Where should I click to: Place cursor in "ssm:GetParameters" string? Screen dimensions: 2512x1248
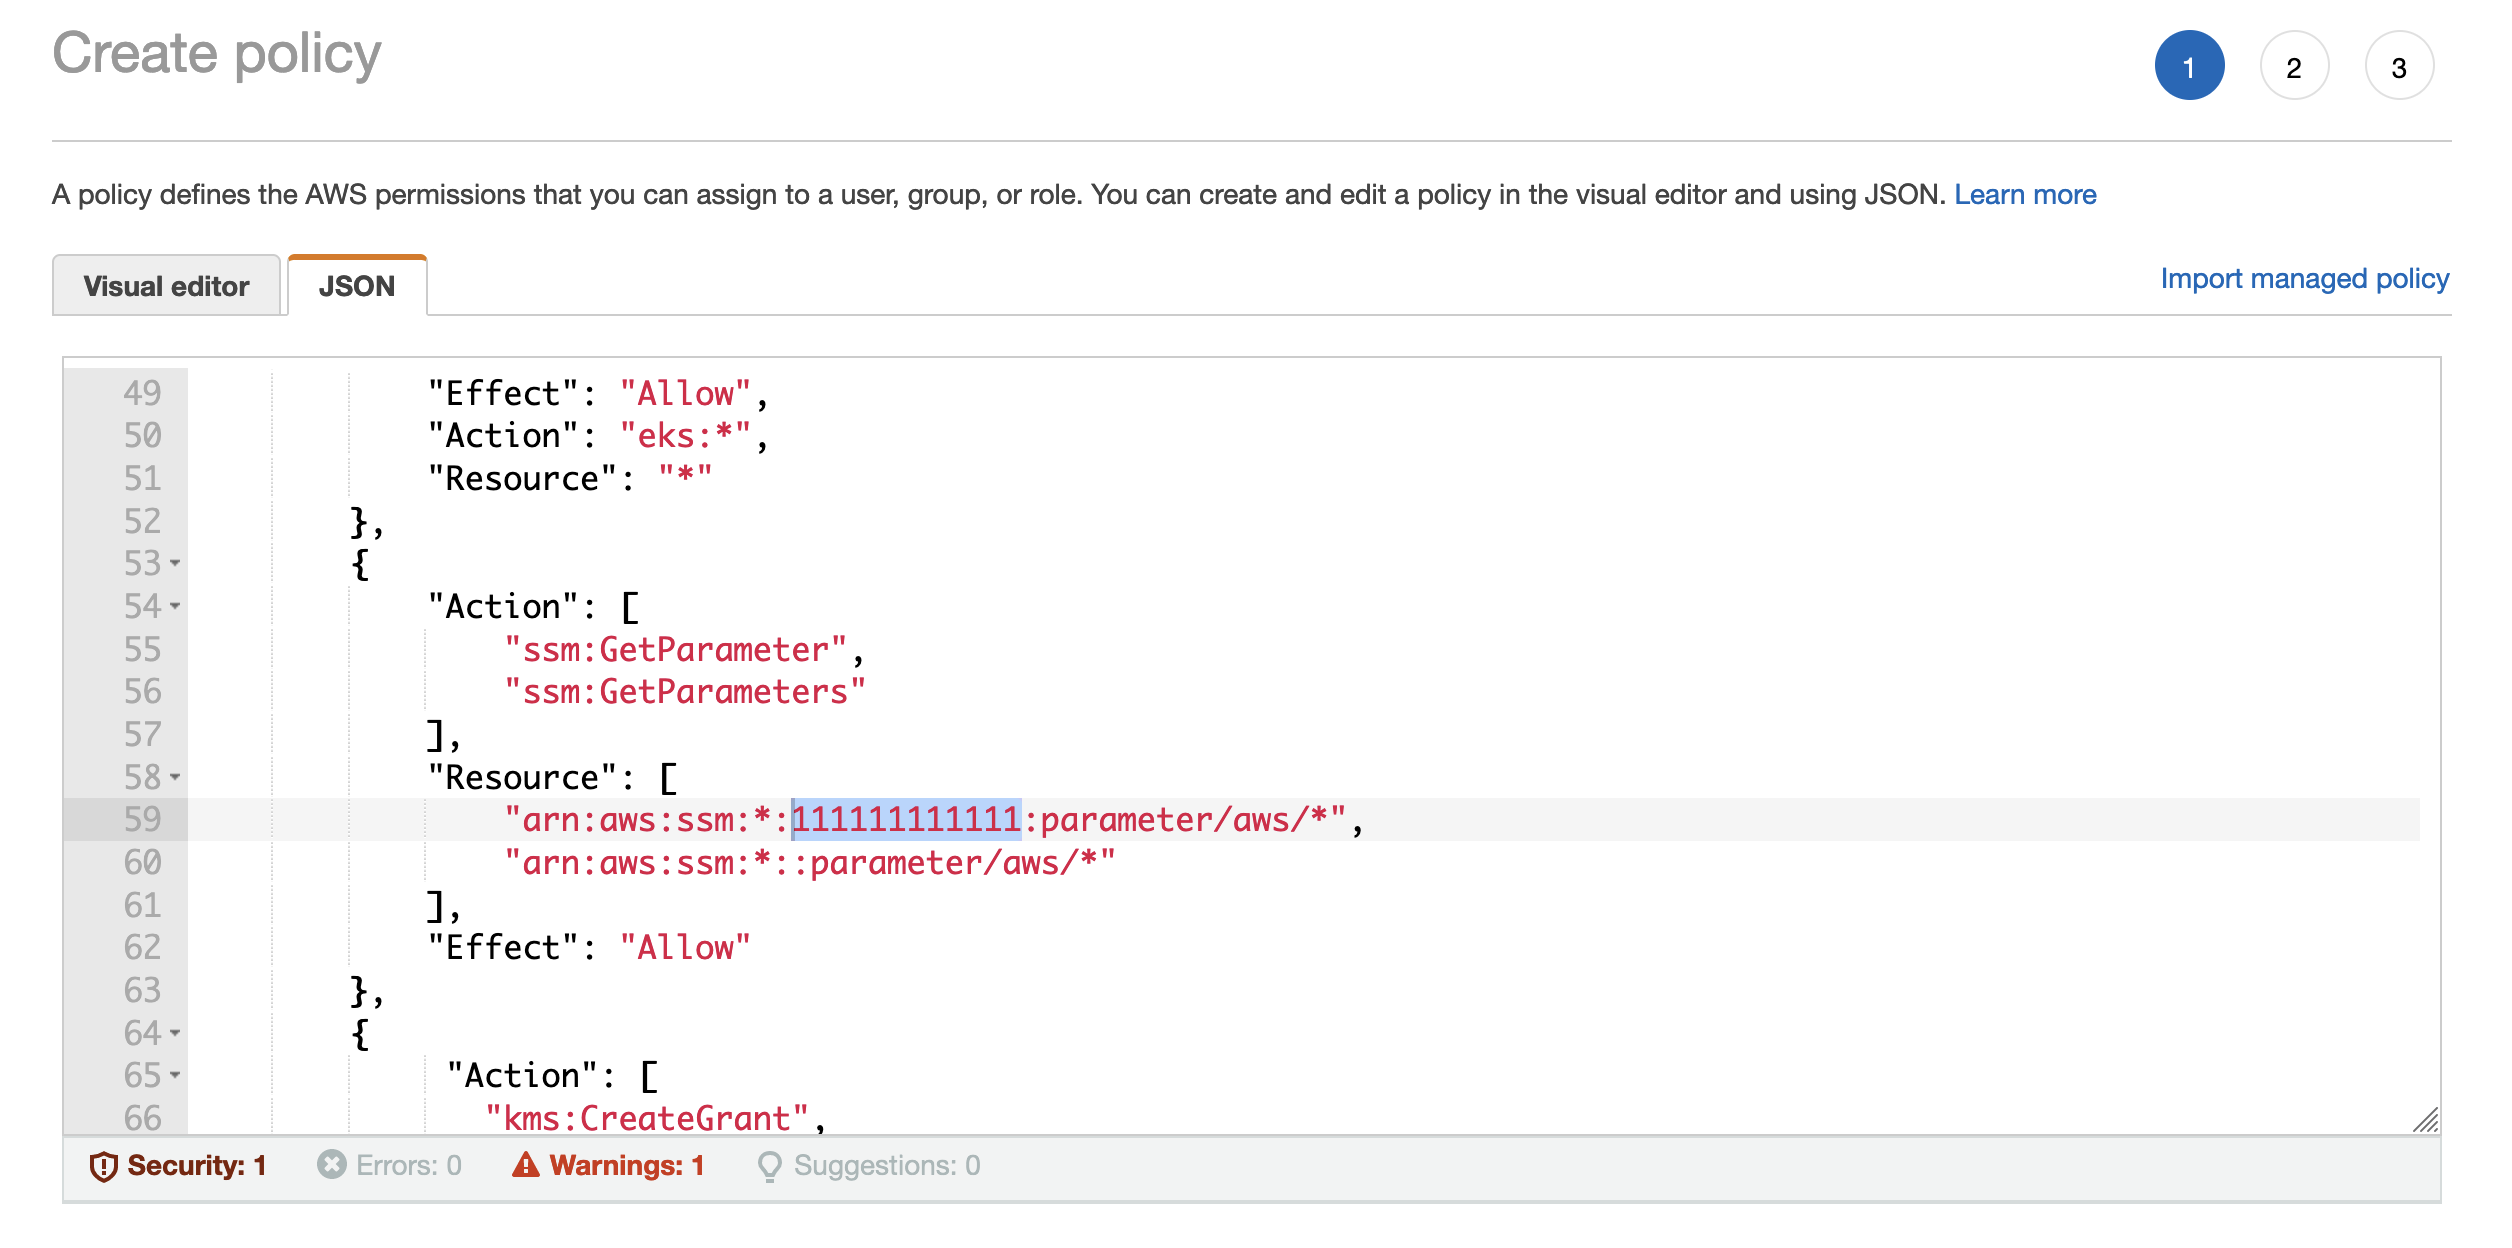click(x=685, y=692)
